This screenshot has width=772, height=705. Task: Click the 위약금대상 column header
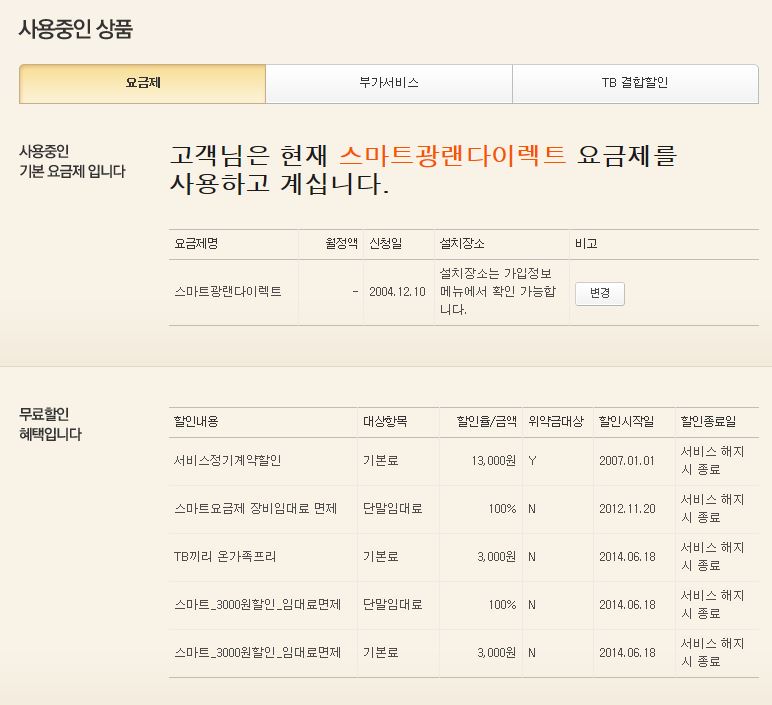(x=555, y=421)
